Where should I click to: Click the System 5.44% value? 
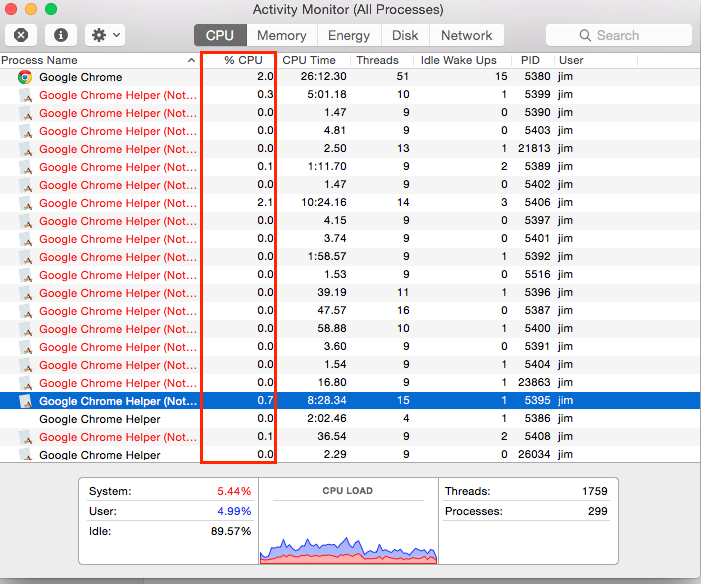[234, 491]
